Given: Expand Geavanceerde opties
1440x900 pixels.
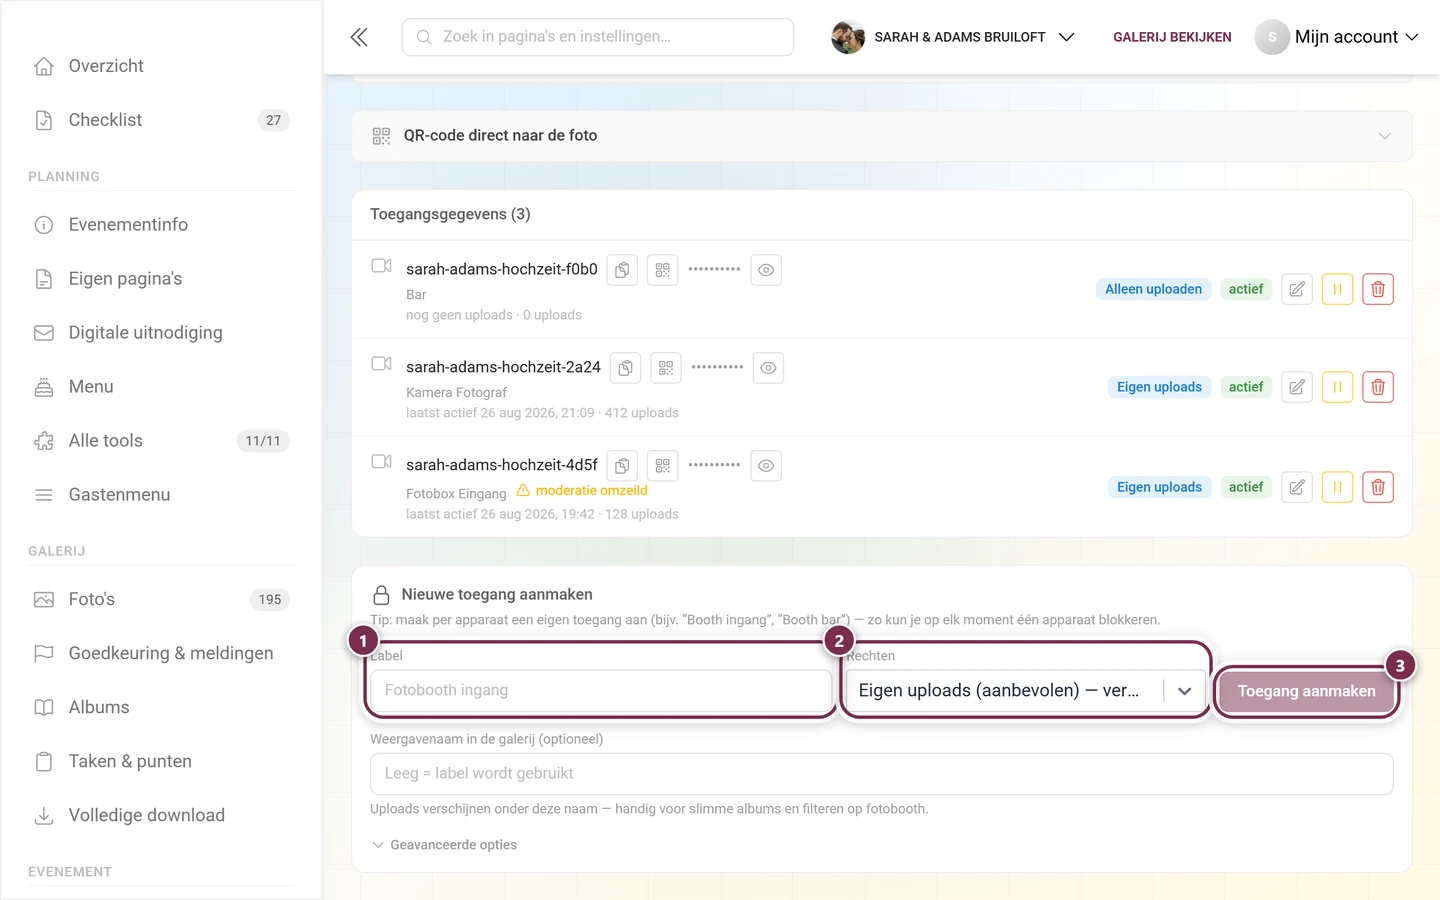Looking at the screenshot, I should pyautogui.click(x=444, y=845).
